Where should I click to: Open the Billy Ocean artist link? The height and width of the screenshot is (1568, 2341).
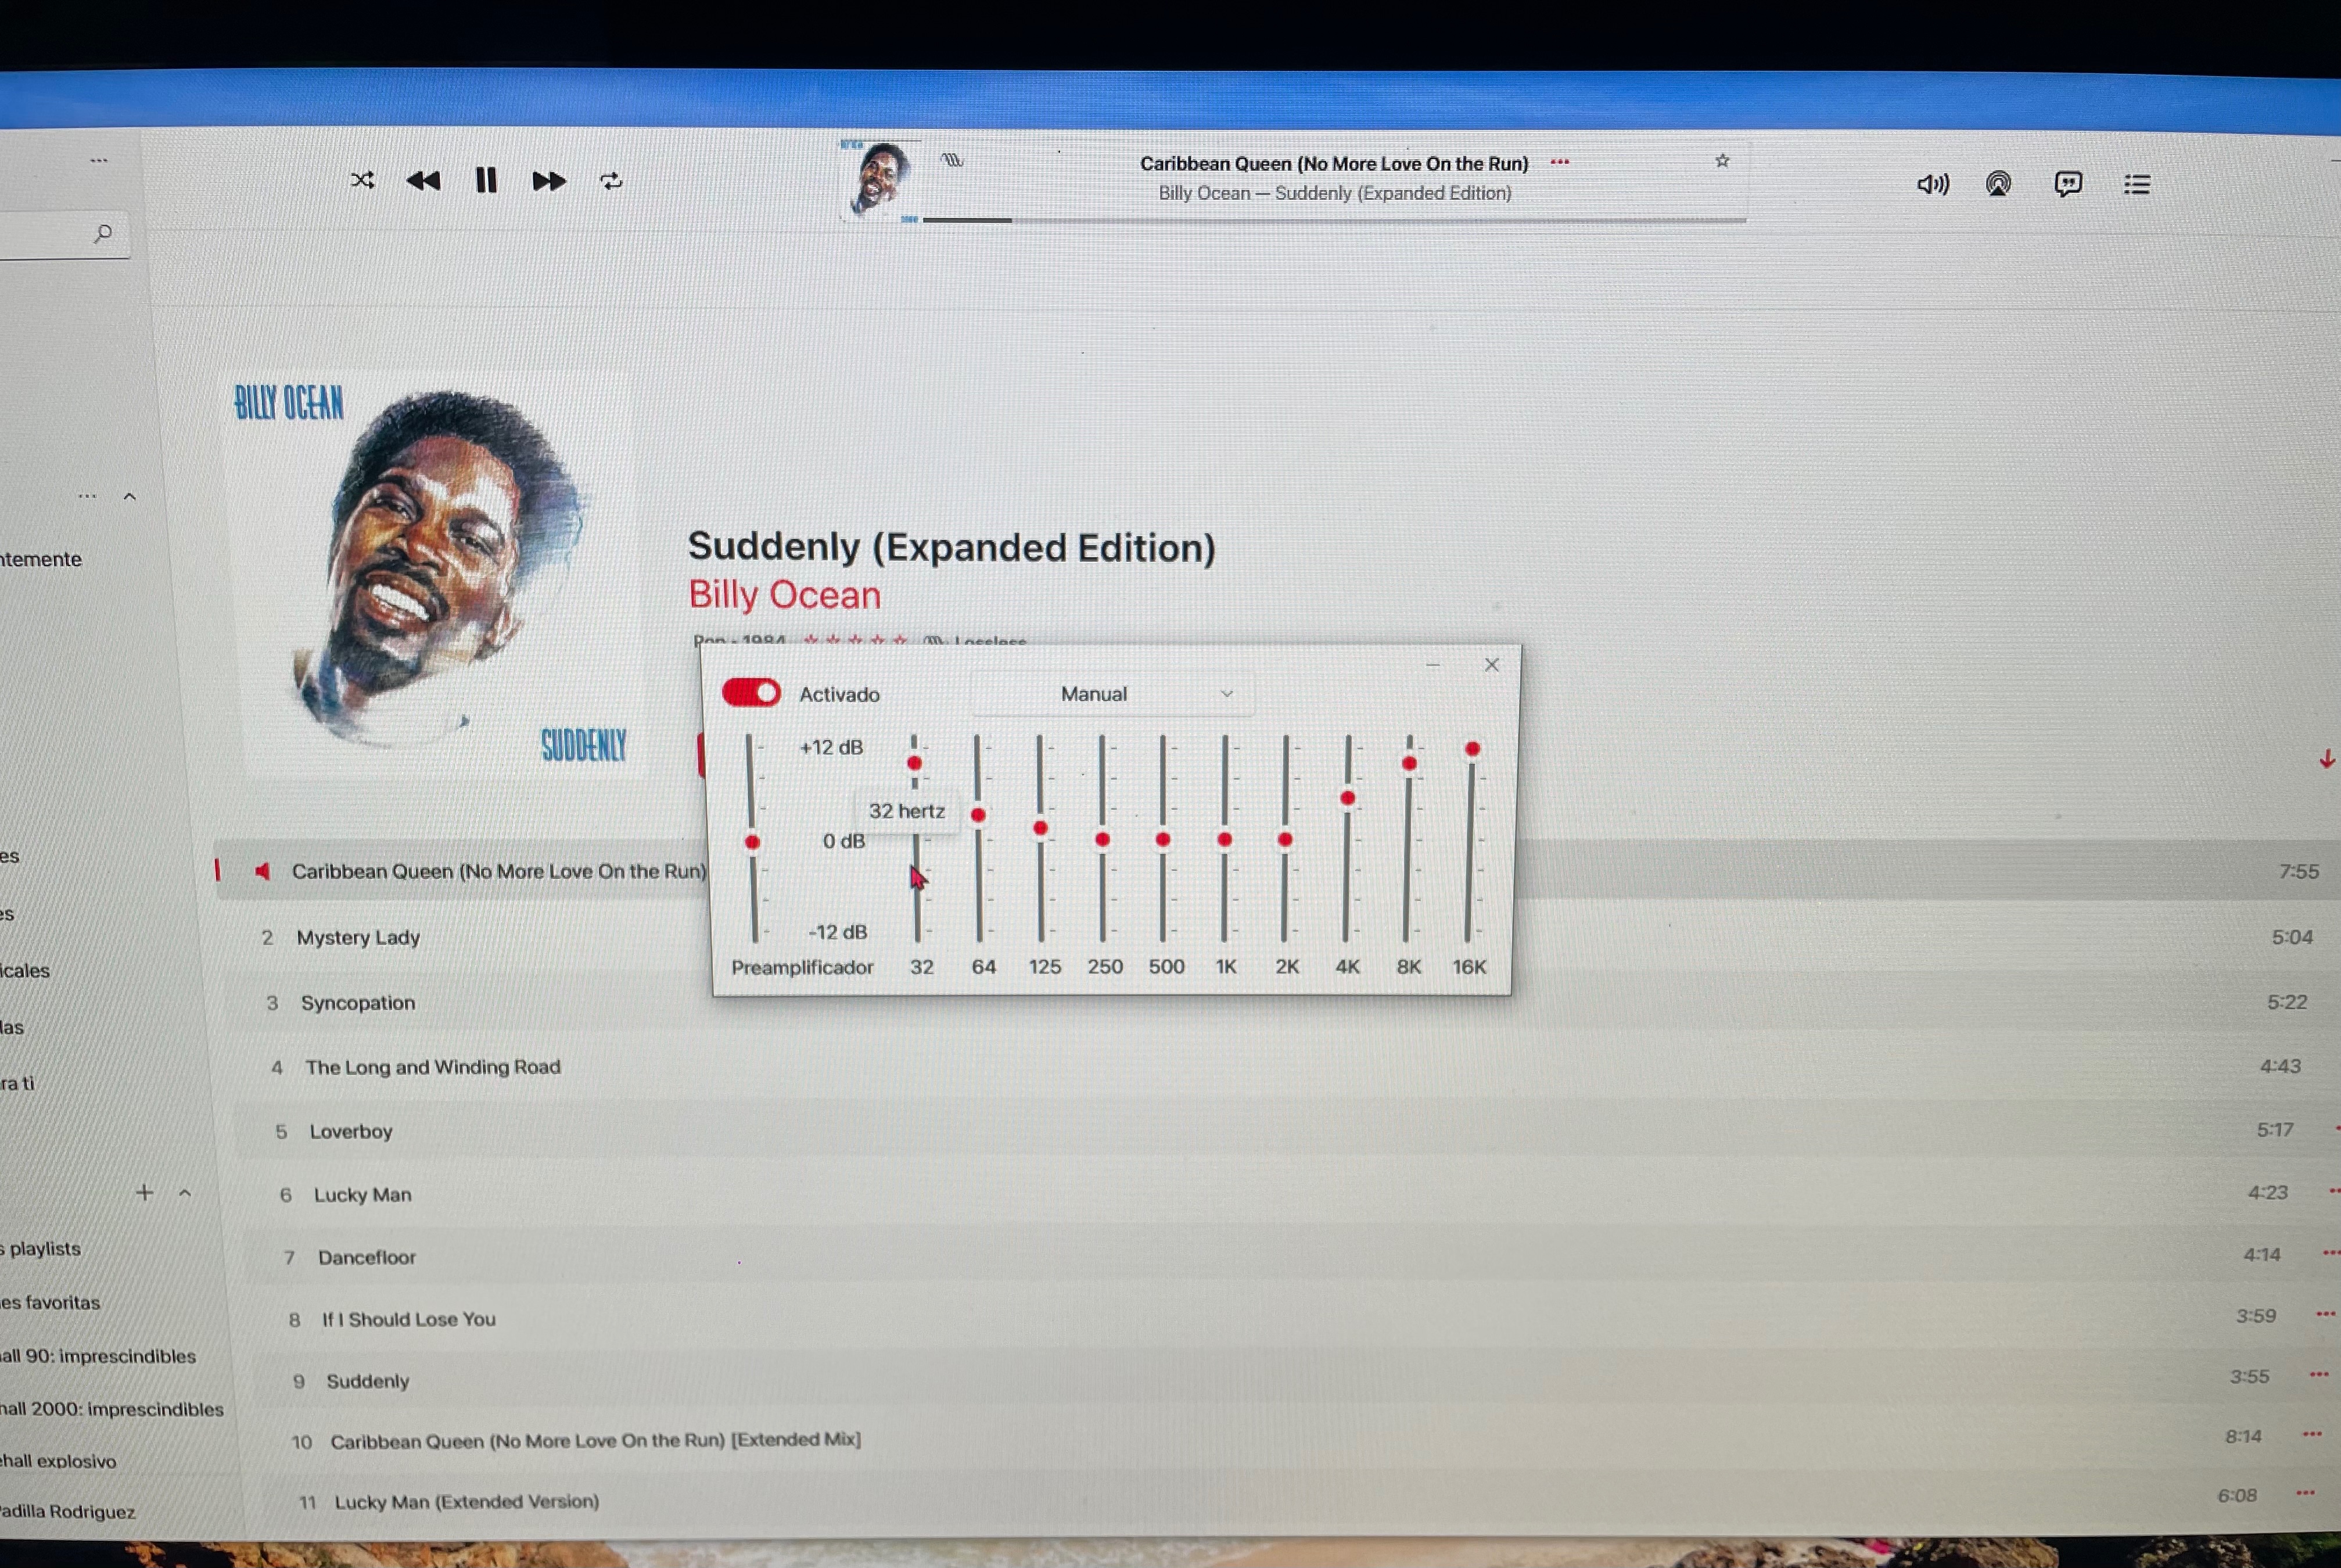click(784, 595)
